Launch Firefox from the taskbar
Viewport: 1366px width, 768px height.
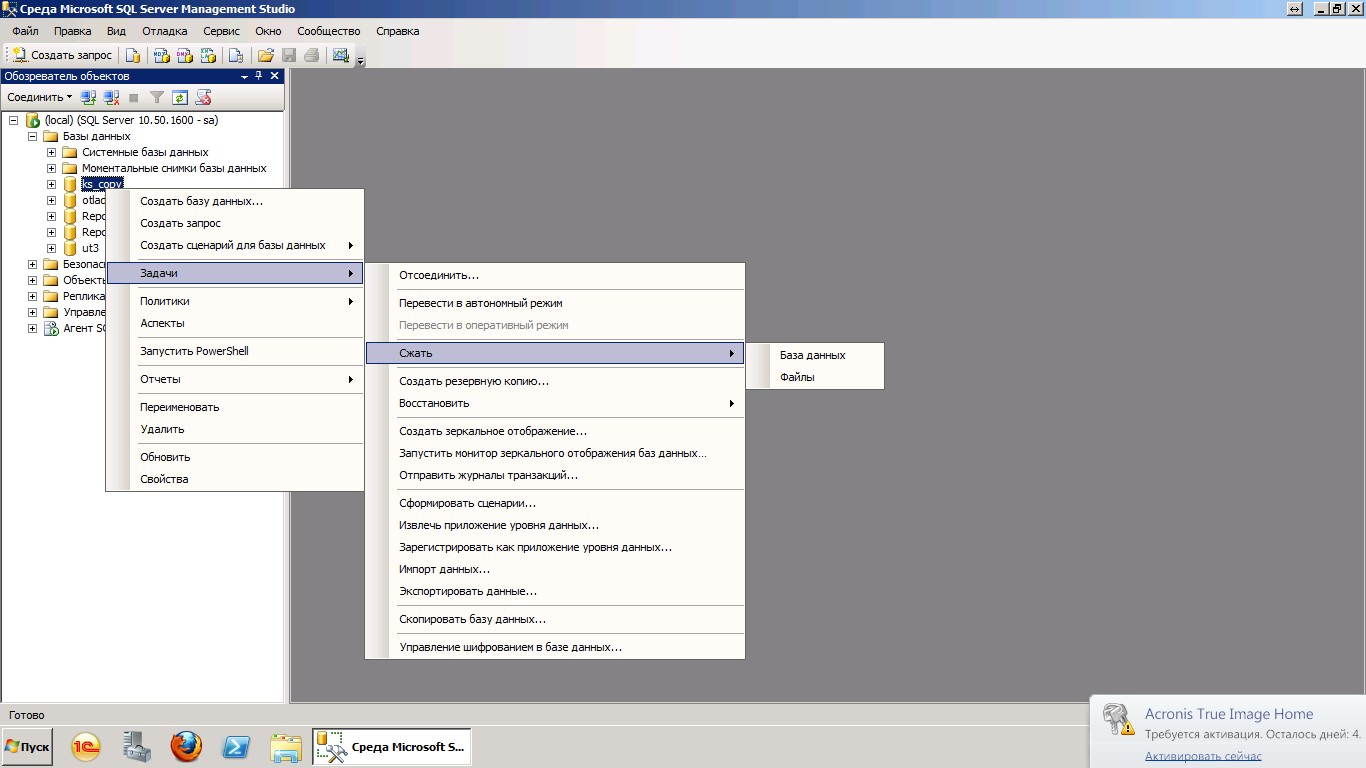pos(185,747)
